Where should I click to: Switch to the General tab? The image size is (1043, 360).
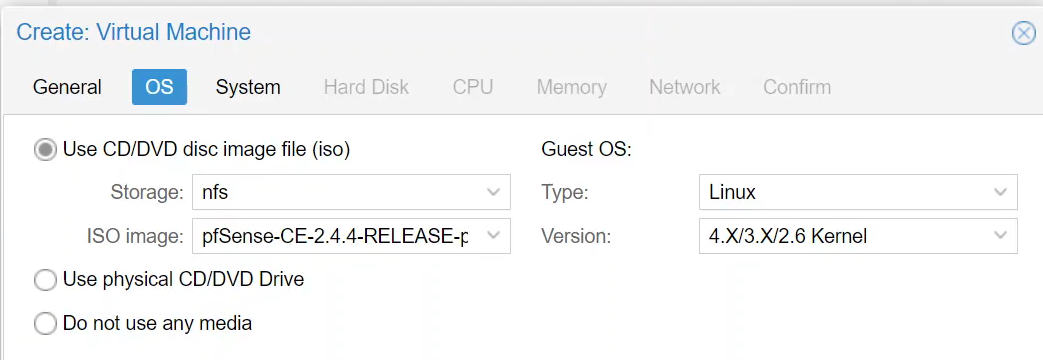(x=67, y=87)
